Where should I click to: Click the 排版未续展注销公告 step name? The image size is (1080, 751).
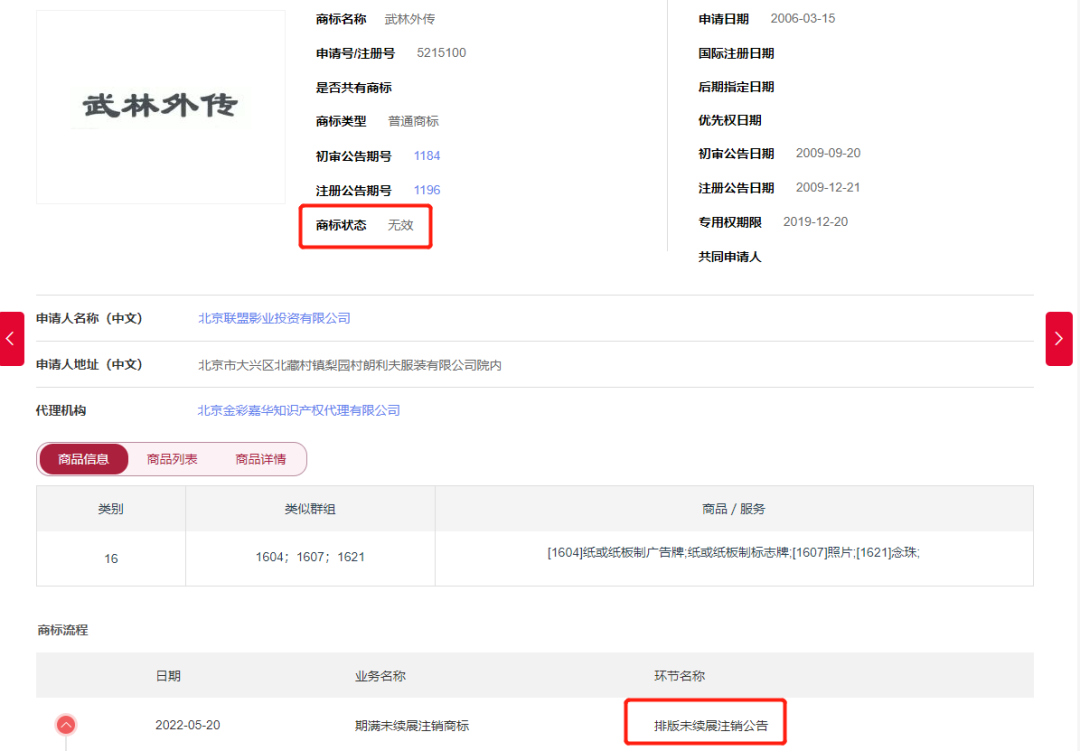pyautogui.click(x=711, y=726)
